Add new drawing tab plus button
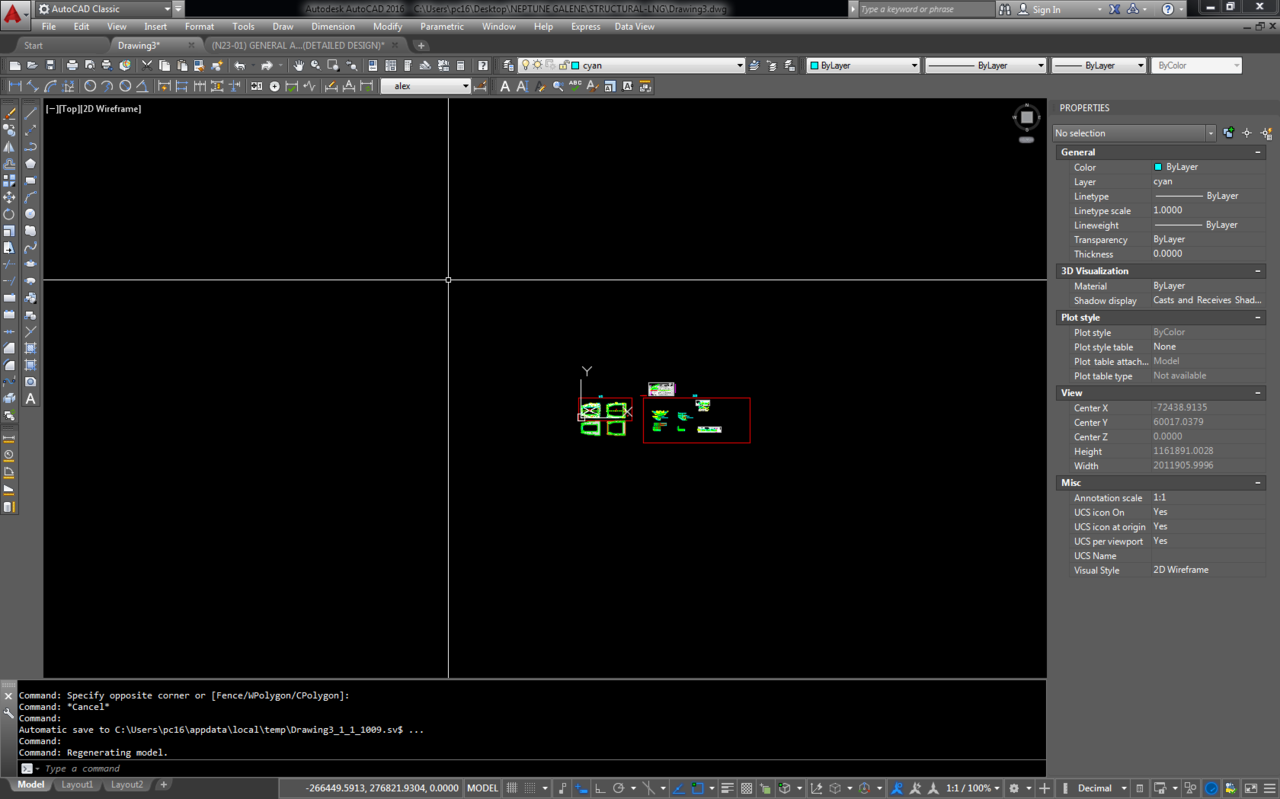The height and width of the screenshot is (799, 1280). [421, 45]
